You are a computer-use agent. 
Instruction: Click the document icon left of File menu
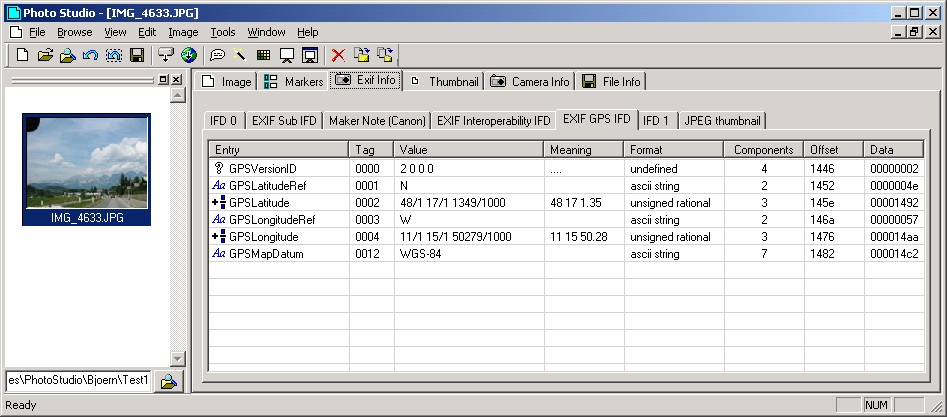point(16,32)
